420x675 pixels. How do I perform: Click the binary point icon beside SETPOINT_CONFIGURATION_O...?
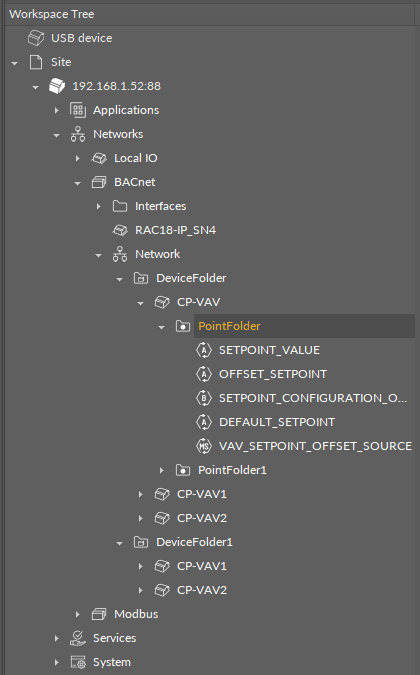coord(204,398)
